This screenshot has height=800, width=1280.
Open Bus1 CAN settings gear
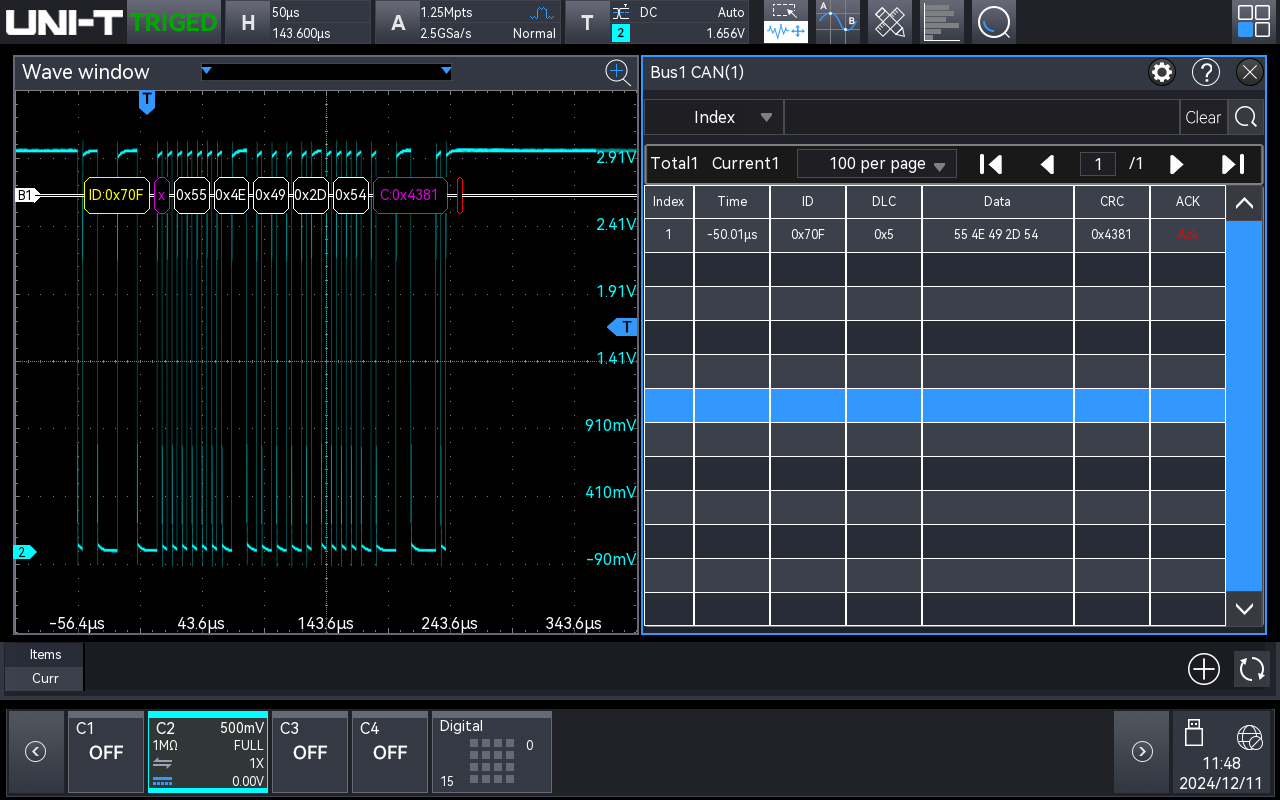click(1162, 72)
